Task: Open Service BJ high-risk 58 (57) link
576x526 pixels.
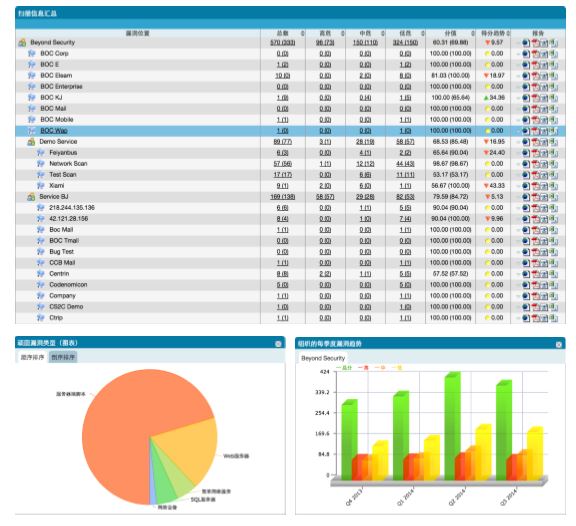Action: click(x=325, y=197)
